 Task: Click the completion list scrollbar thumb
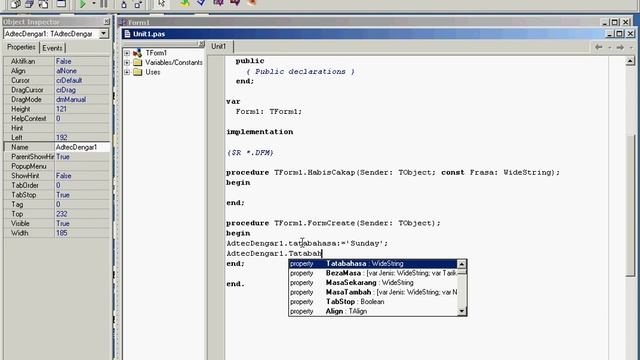click(462, 272)
